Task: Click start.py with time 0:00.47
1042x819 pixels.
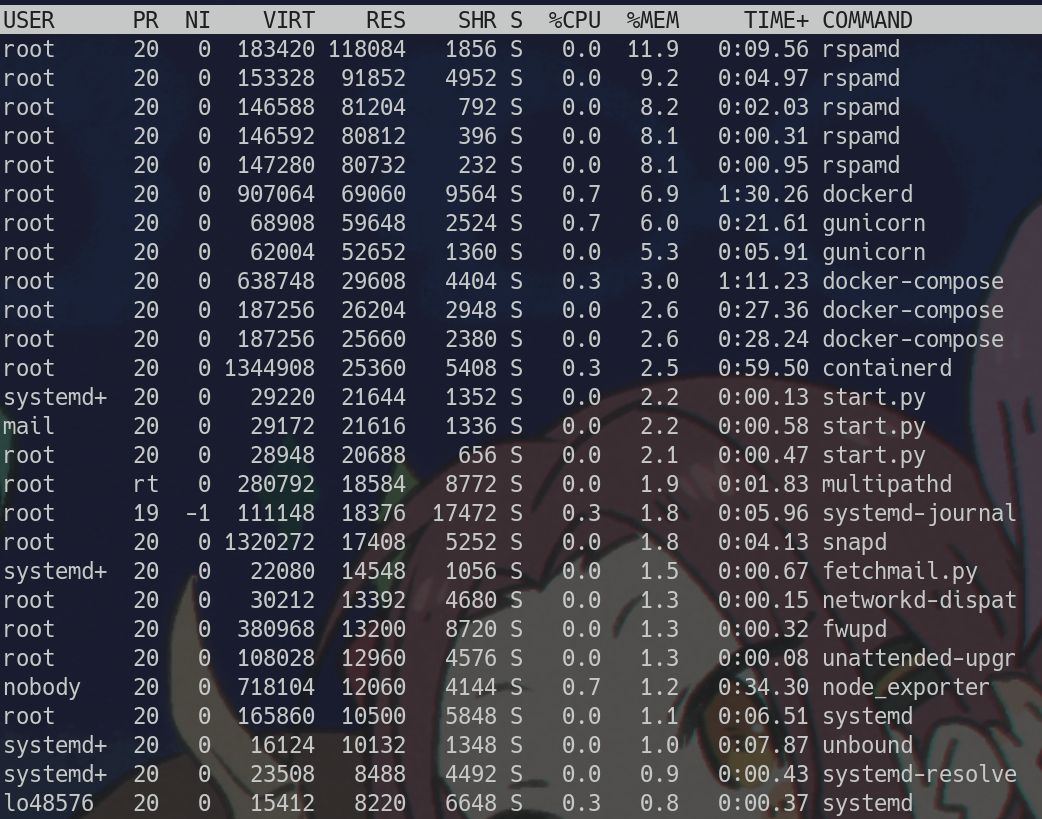Action: click(x=874, y=455)
